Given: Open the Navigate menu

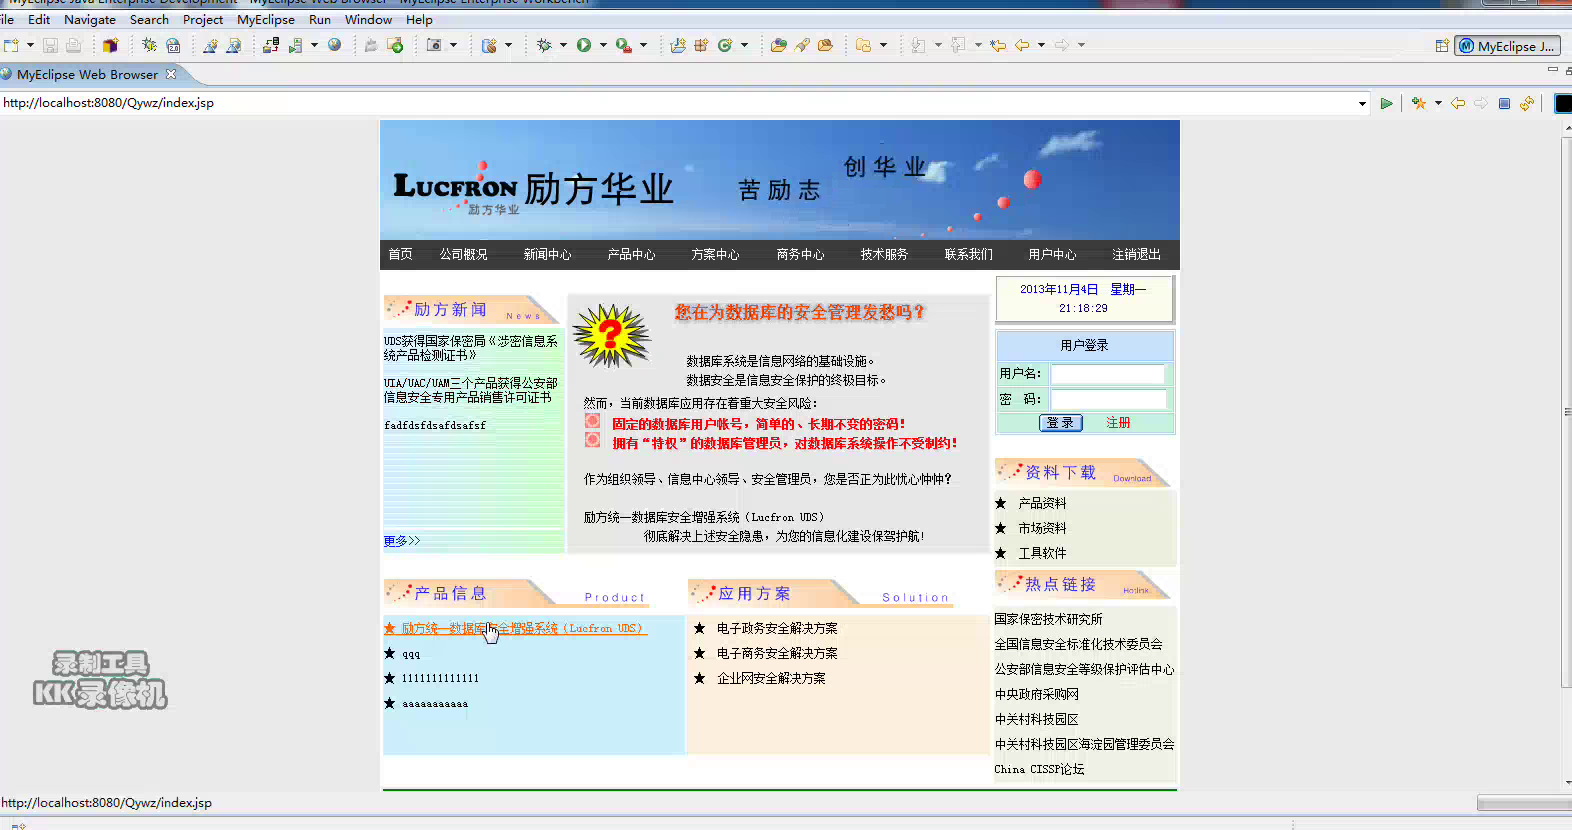Looking at the screenshot, I should pos(90,19).
